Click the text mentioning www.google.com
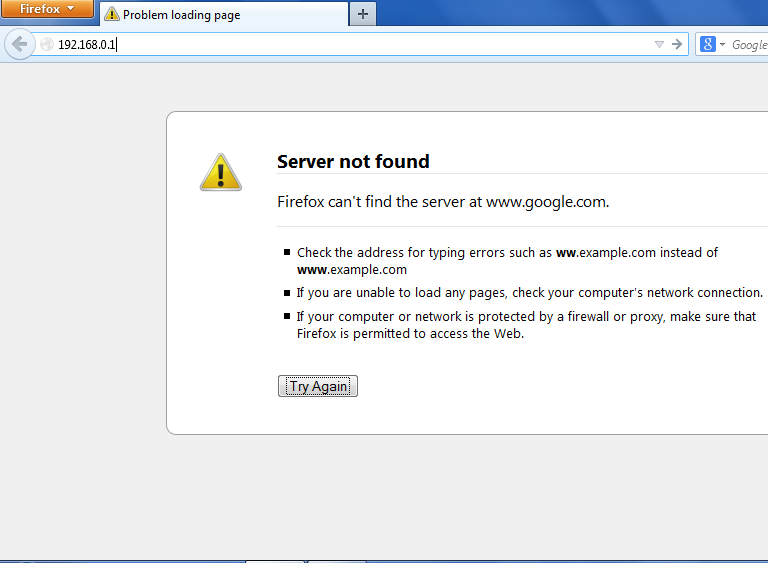Viewport: 768px width, 563px height. (x=443, y=201)
